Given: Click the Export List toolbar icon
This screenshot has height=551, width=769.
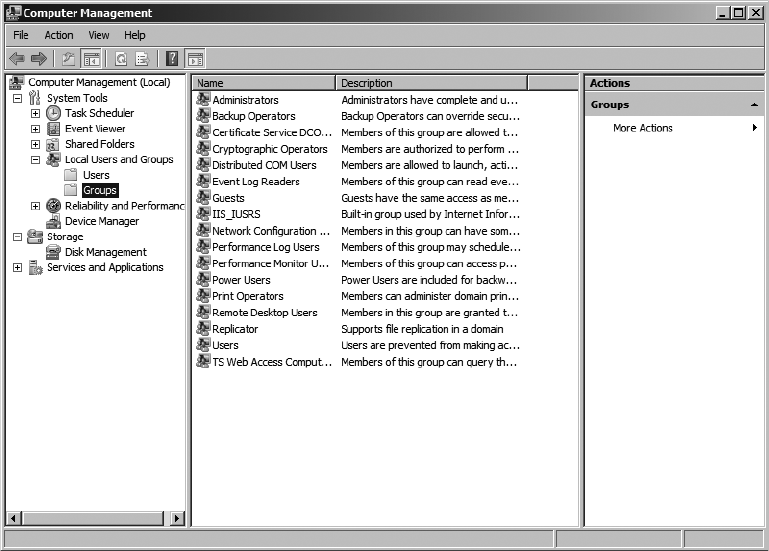Looking at the screenshot, I should [x=142, y=59].
